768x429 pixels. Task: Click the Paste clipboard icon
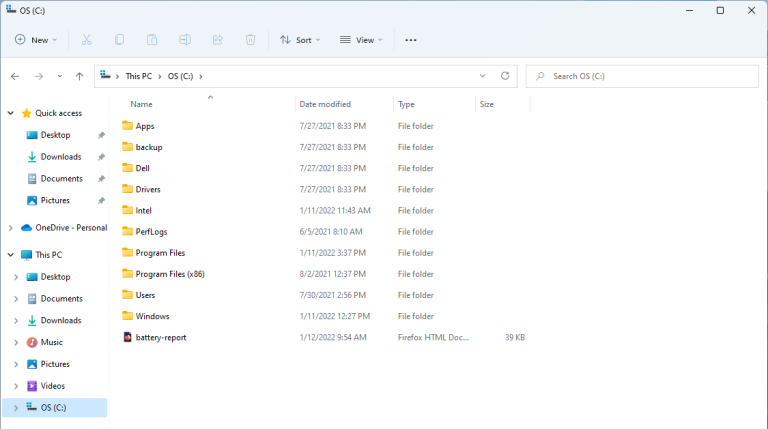[x=152, y=40]
